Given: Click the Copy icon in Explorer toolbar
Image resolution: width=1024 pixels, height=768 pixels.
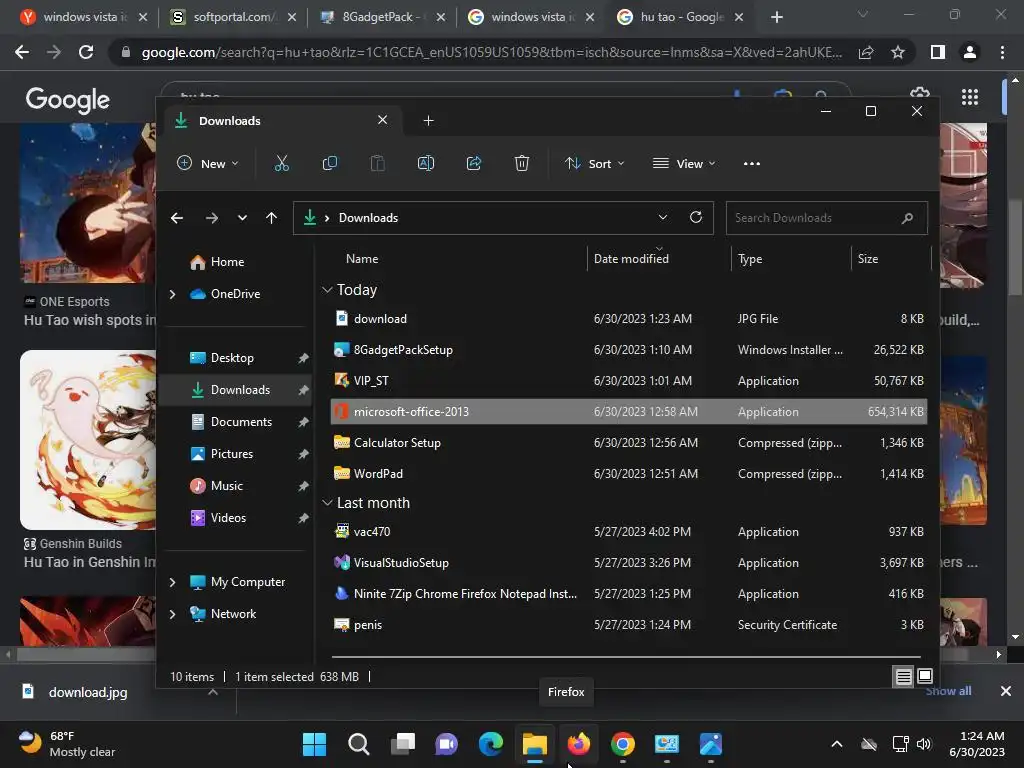Looking at the screenshot, I should click(330, 163).
